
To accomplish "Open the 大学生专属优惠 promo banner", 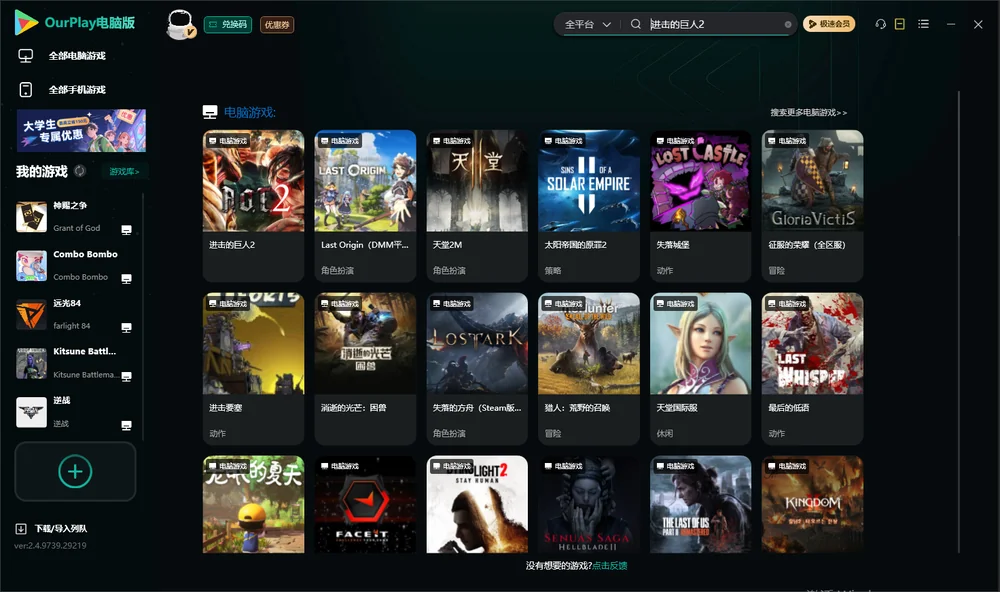I will pos(81,131).
